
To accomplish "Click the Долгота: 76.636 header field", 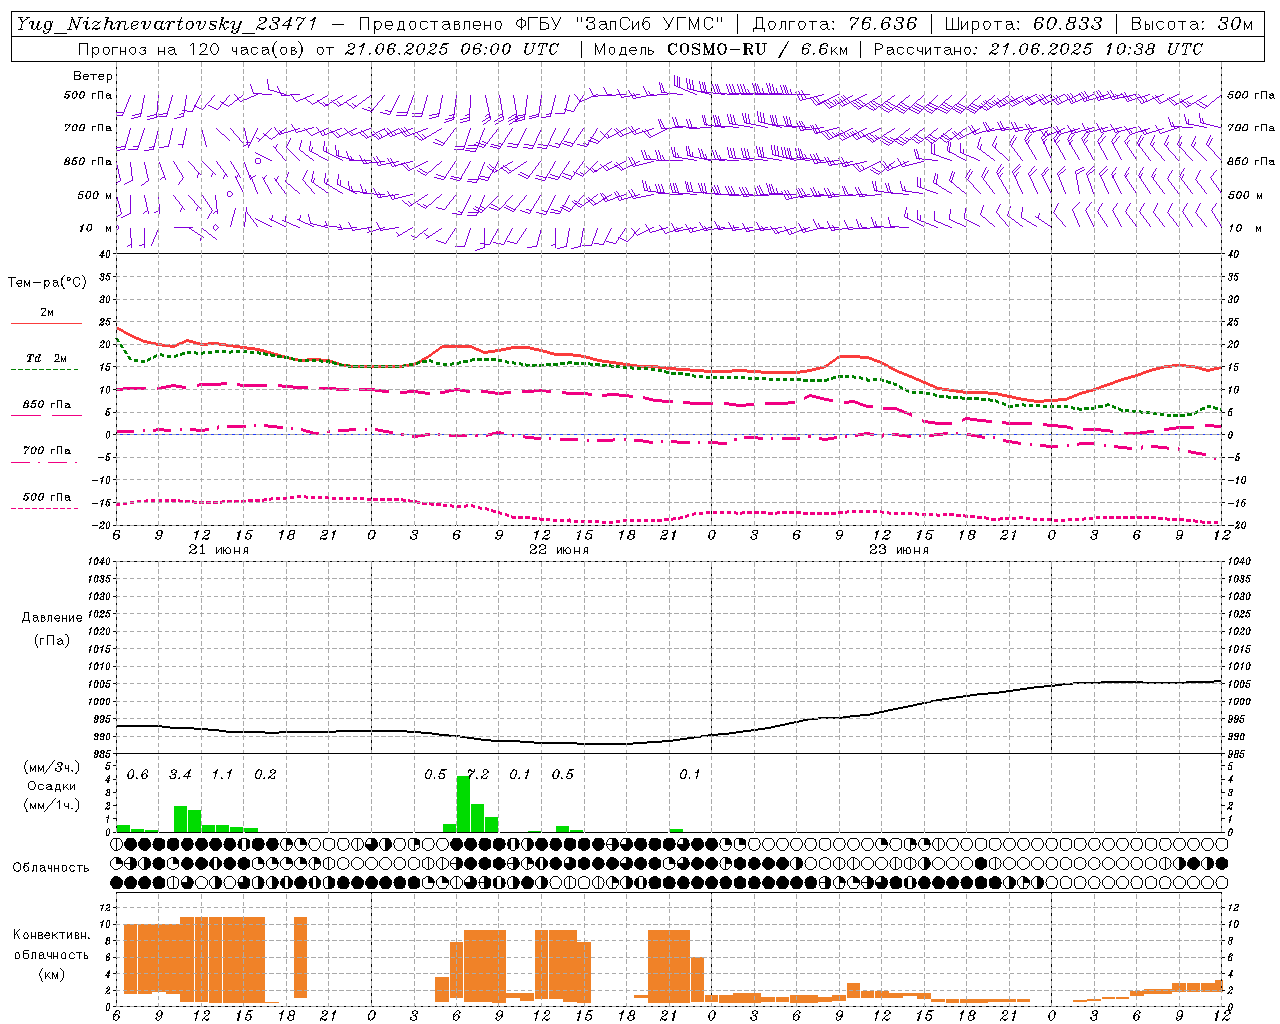I will pos(834,24).
